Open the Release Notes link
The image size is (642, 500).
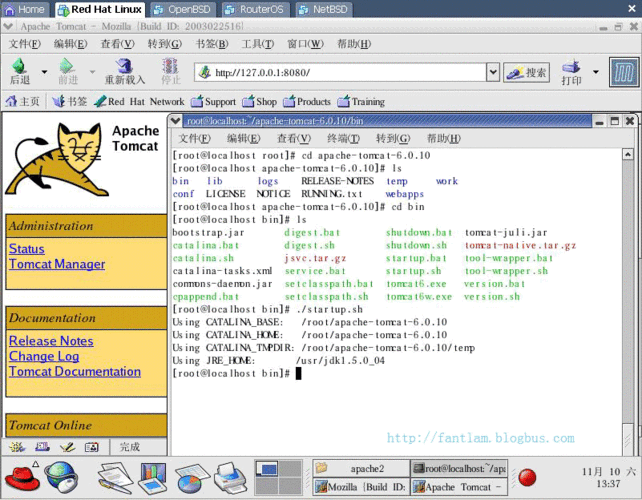point(51,341)
